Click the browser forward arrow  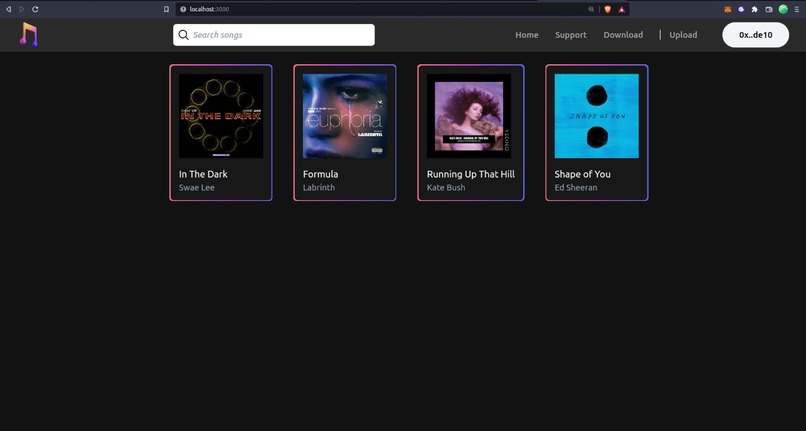(x=22, y=9)
